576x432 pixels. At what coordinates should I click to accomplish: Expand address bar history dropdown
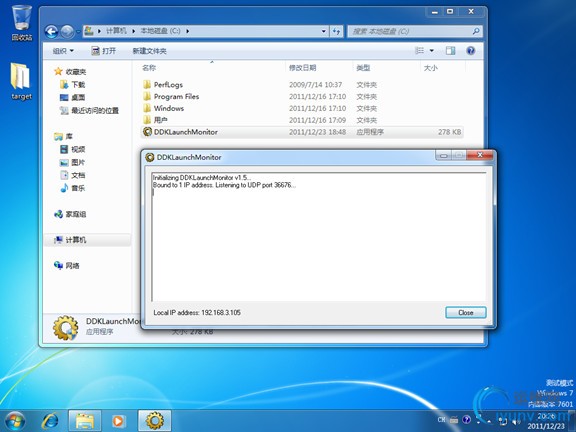pos(324,32)
